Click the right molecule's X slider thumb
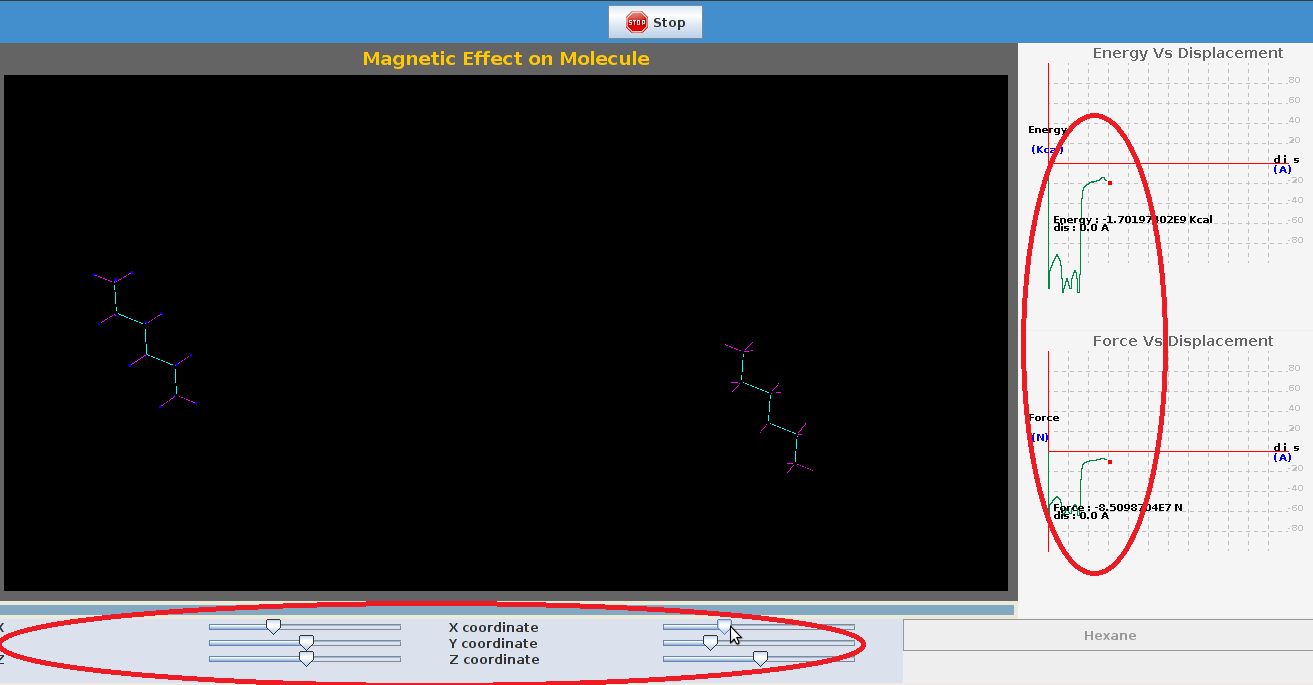The width and height of the screenshot is (1313, 685). 724,627
